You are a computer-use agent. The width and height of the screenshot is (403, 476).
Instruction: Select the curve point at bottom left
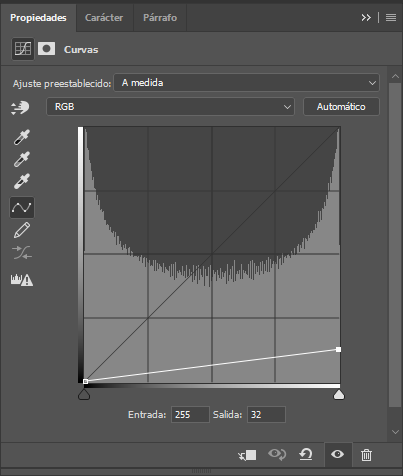[x=85, y=381]
